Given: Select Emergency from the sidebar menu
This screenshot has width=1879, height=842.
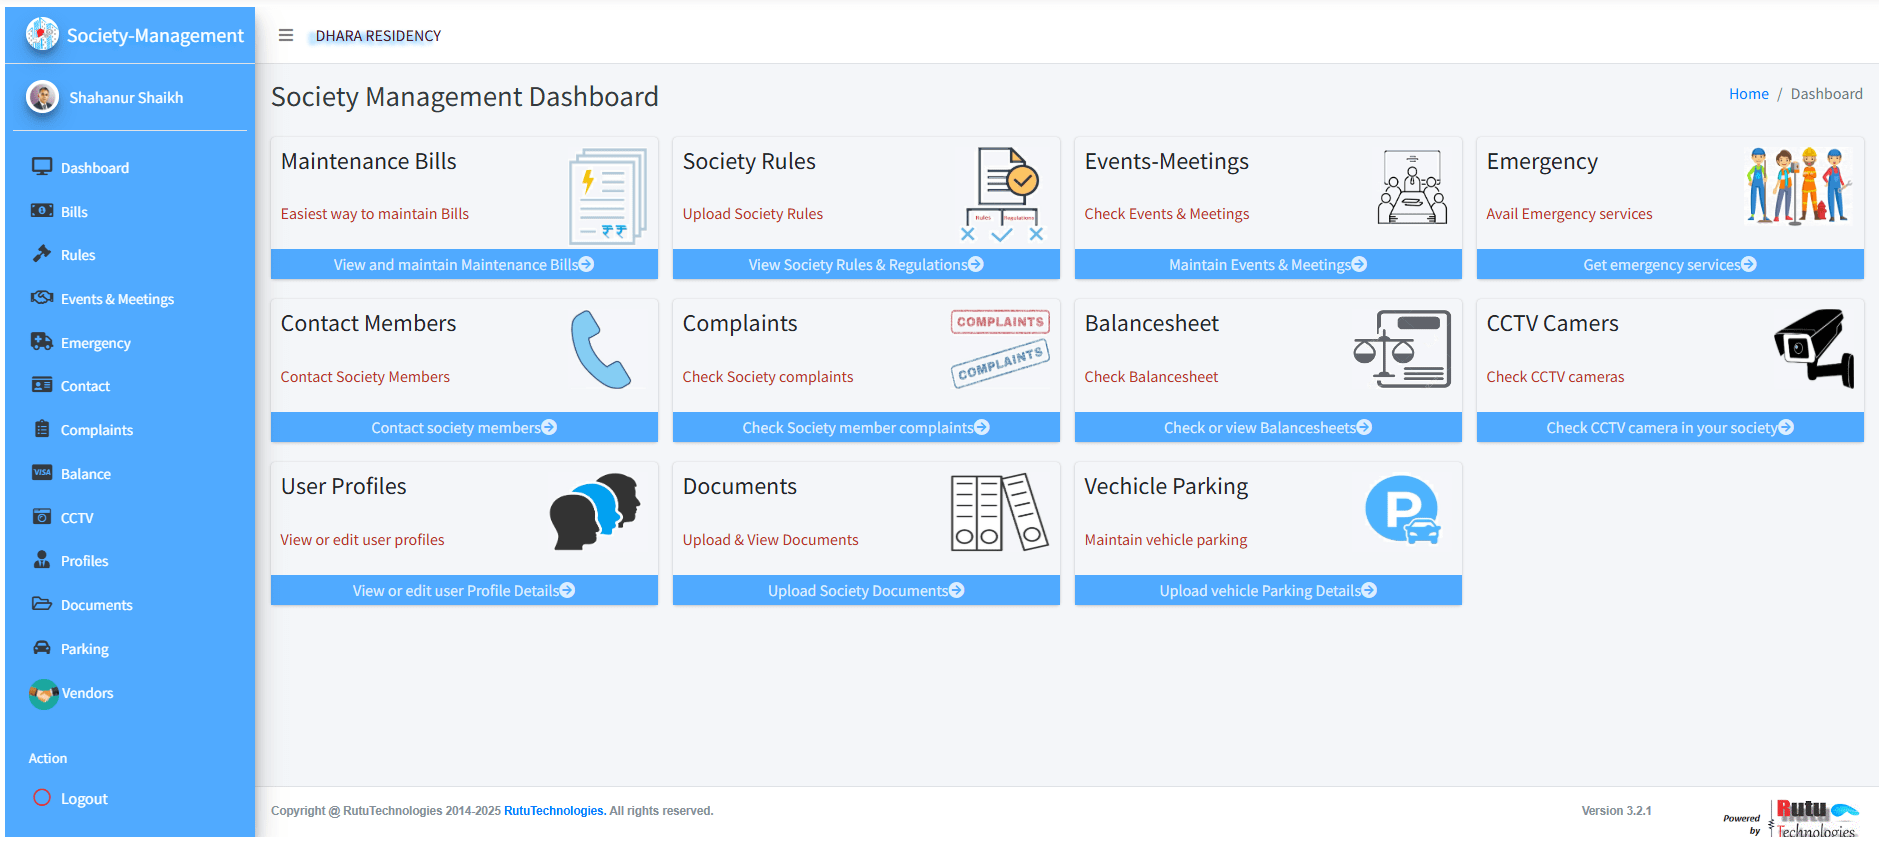Looking at the screenshot, I should coord(95,343).
